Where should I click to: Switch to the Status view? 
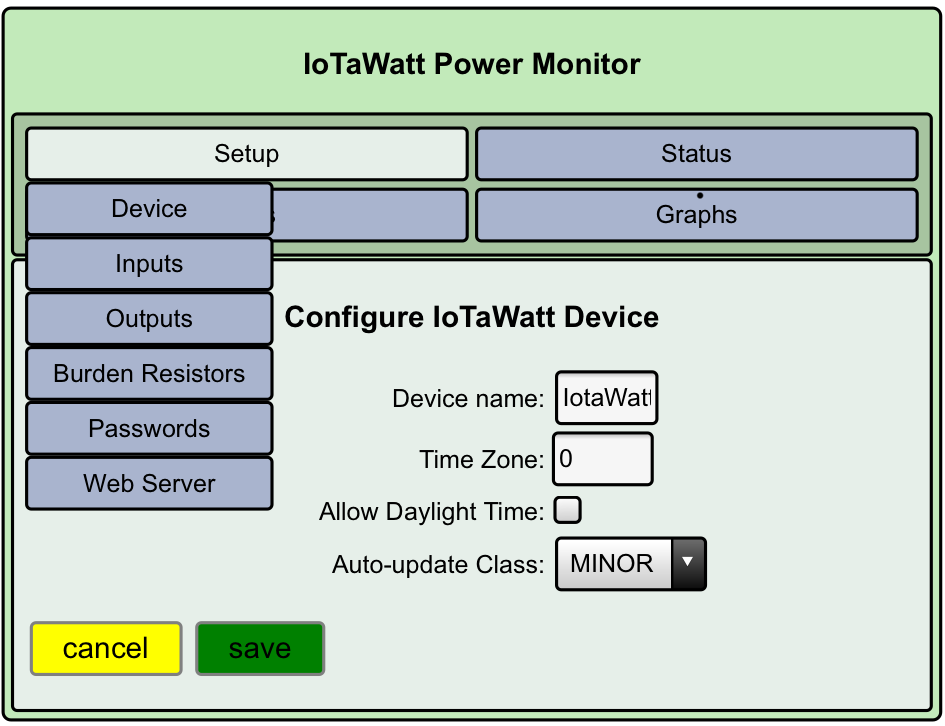(697, 154)
